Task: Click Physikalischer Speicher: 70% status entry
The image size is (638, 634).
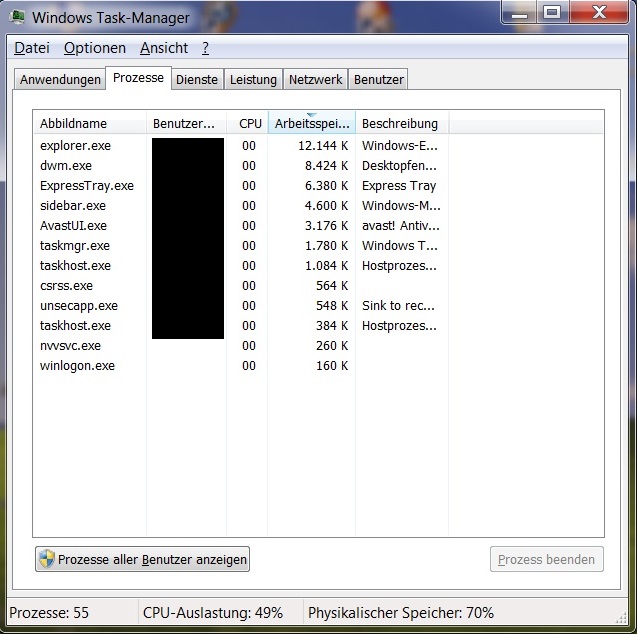Action: point(401,612)
